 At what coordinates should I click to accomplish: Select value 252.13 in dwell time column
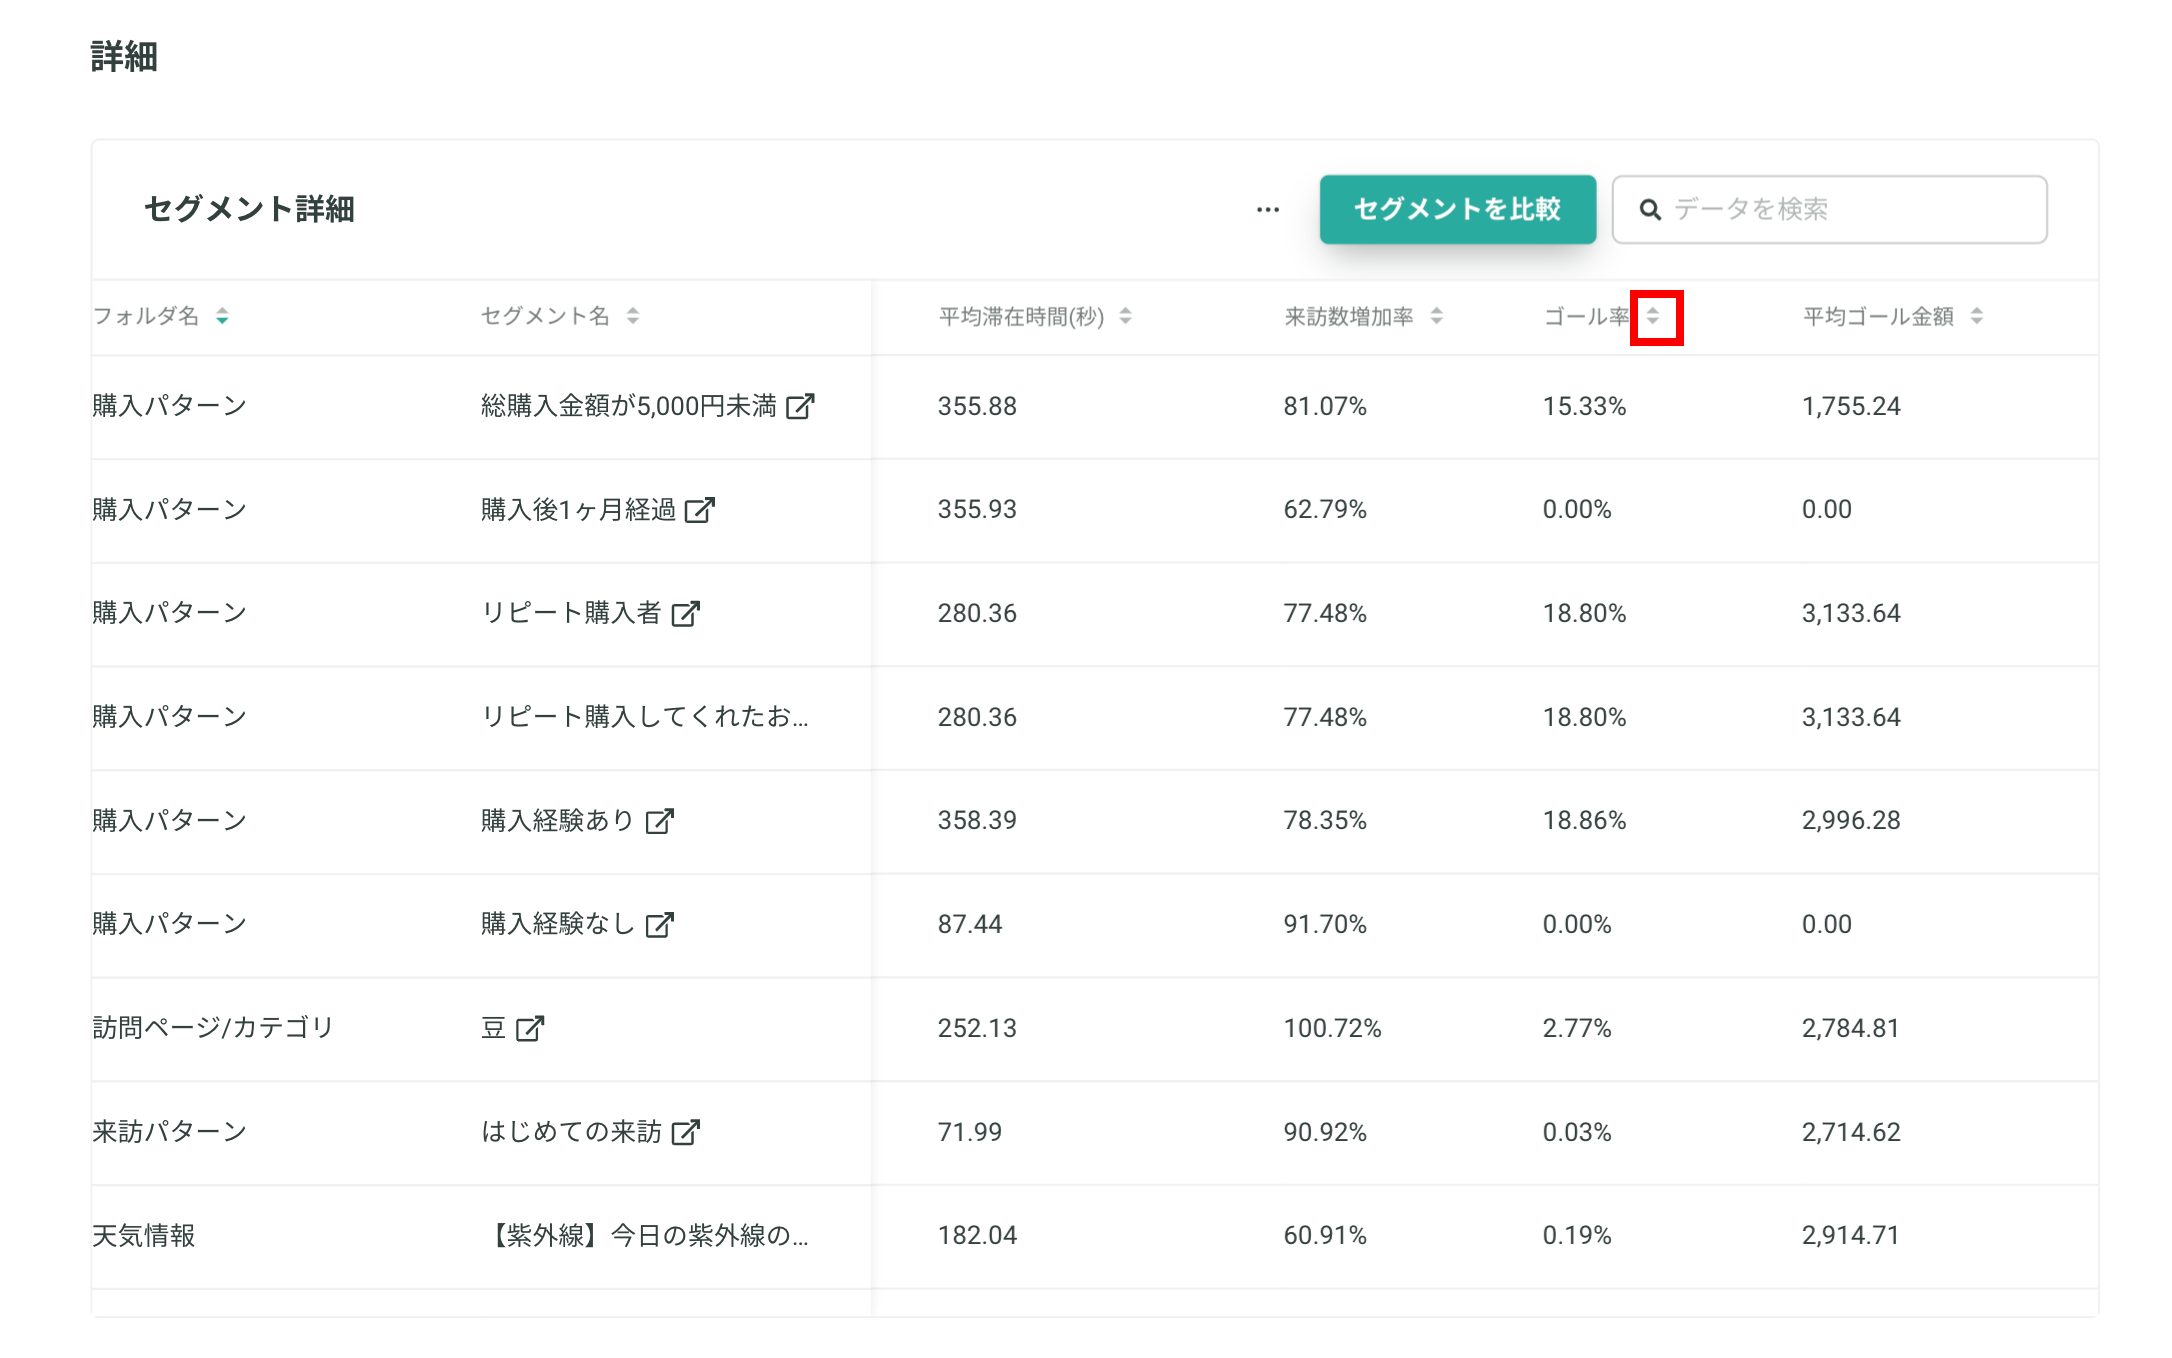click(x=977, y=1028)
